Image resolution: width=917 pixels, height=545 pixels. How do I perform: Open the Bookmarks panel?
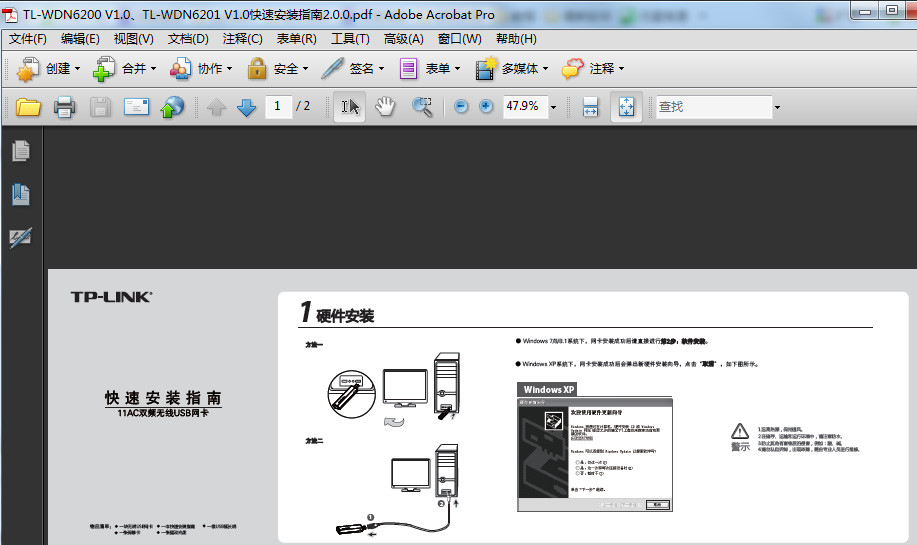tap(20, 194)
